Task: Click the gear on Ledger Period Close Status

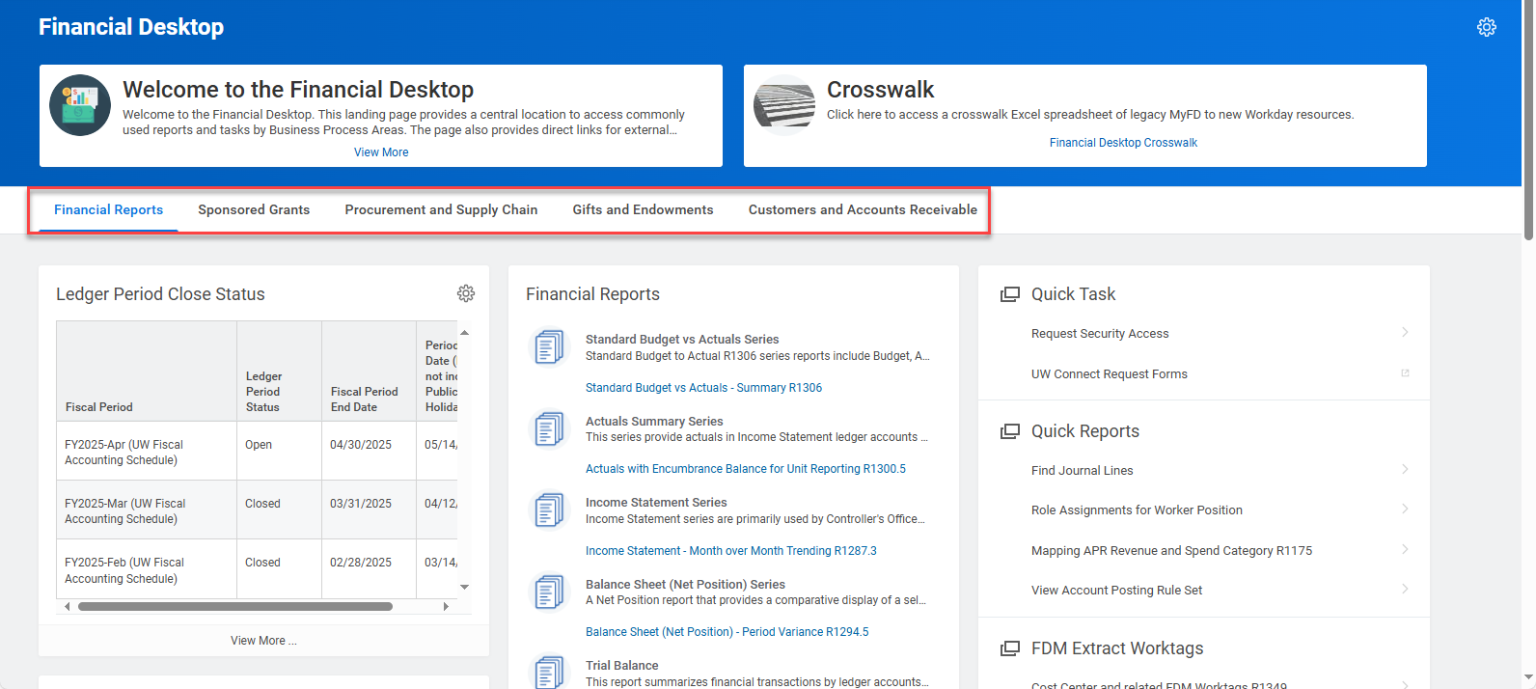Action: pyautogui.click(x=466, y=293)
